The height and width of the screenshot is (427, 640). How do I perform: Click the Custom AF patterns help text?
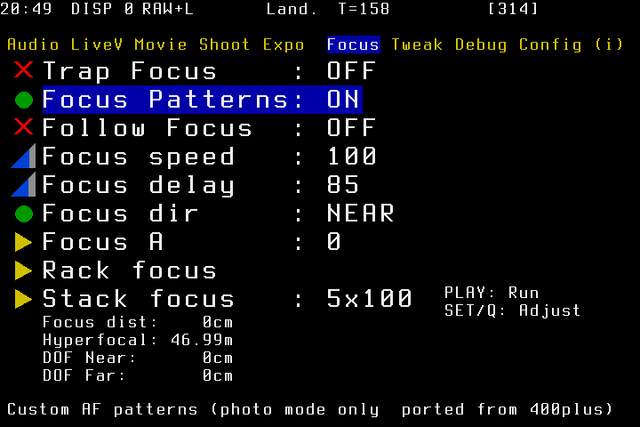click(x=310, y=410)
